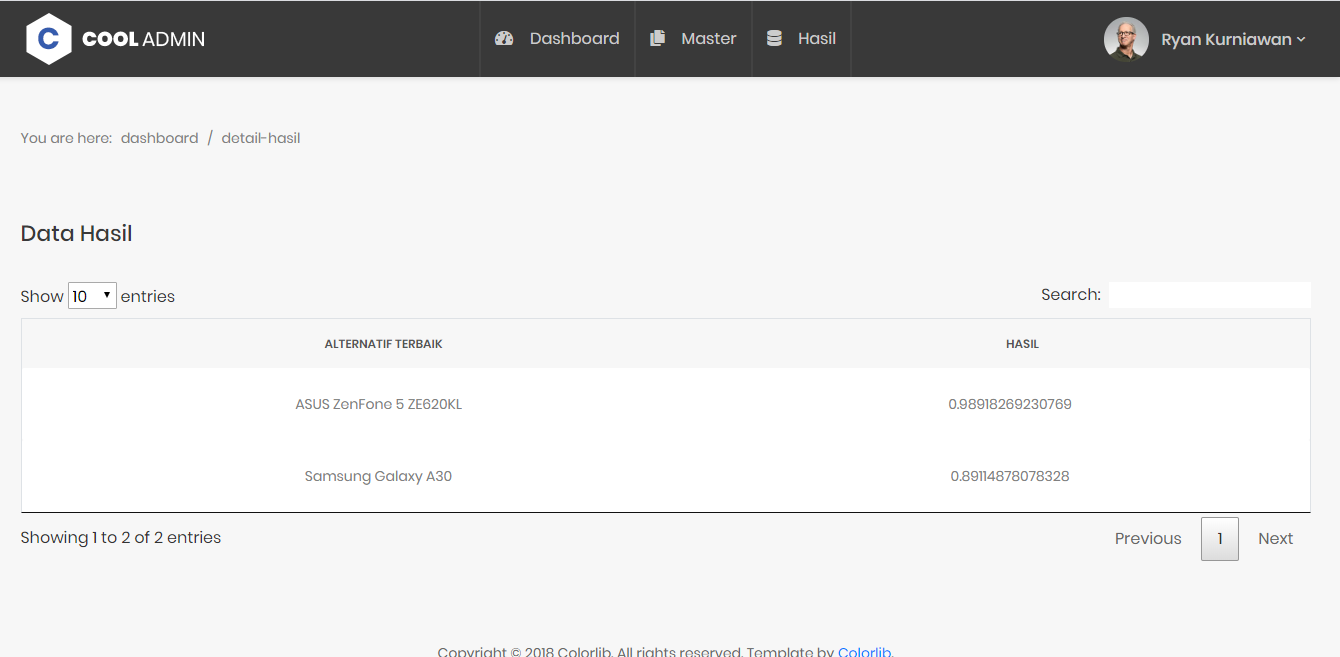Open the Colorlib footer link

tap(864, 651)
